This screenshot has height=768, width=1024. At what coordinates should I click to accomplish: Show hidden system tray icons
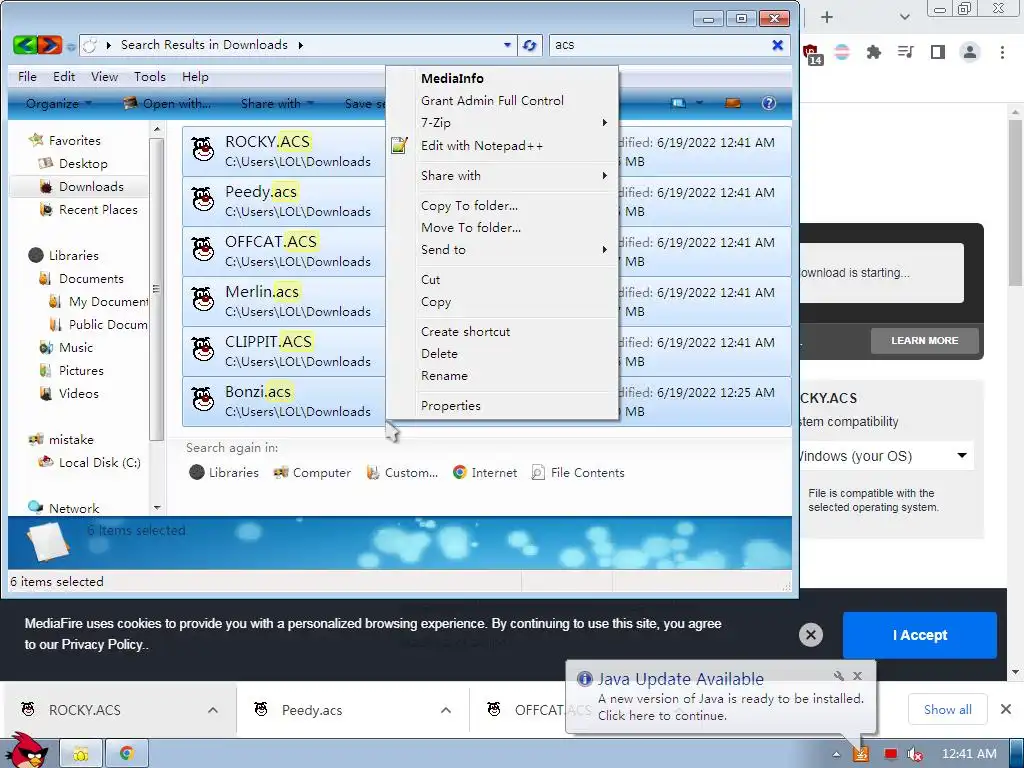click(836, 754)
